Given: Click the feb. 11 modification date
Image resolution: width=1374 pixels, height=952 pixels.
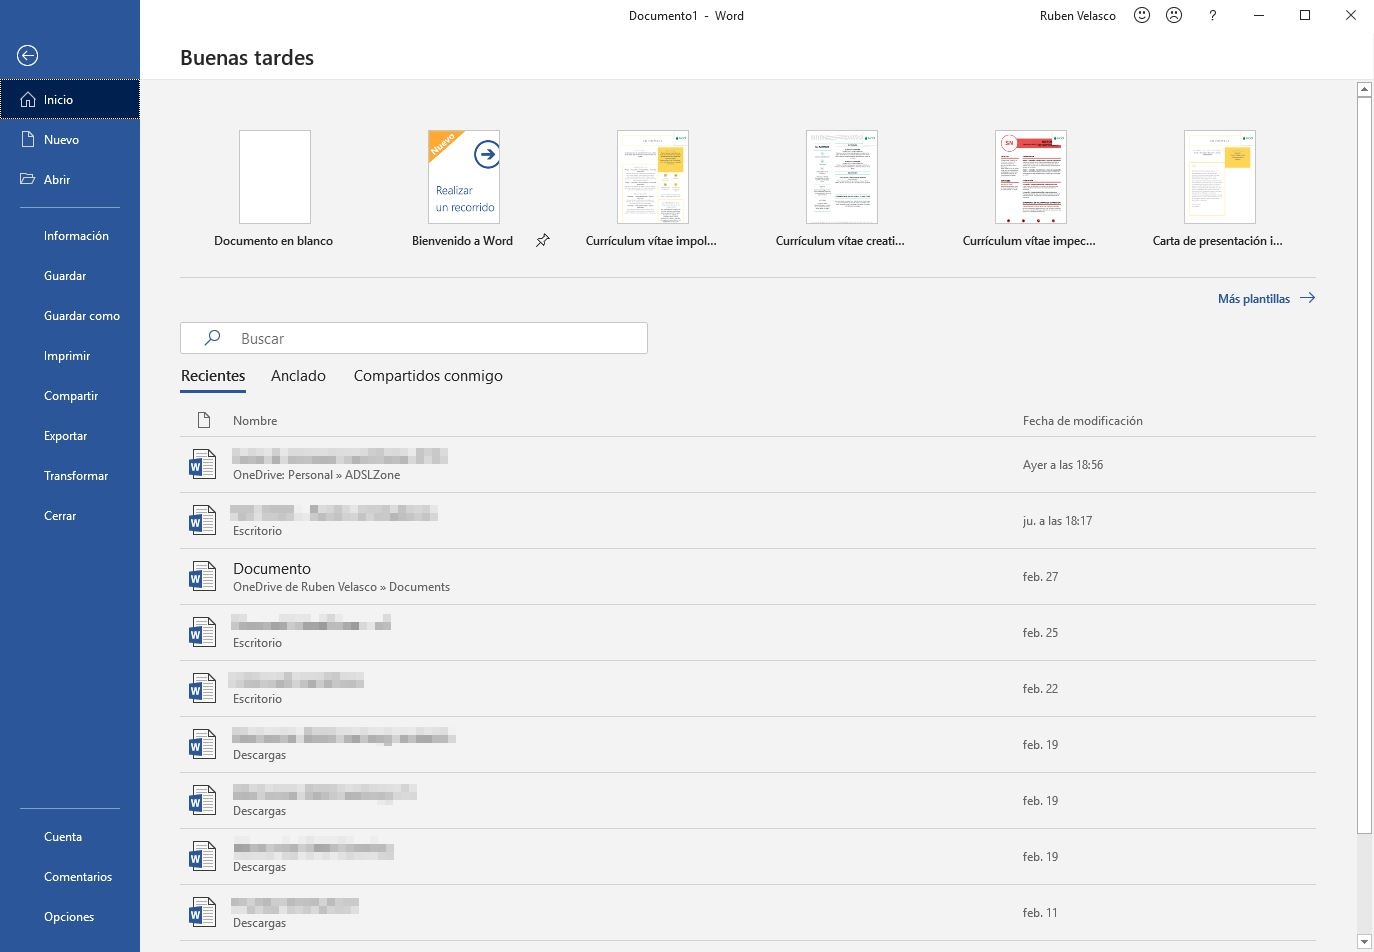Looking at the screenshot, I should (1040, 913).
